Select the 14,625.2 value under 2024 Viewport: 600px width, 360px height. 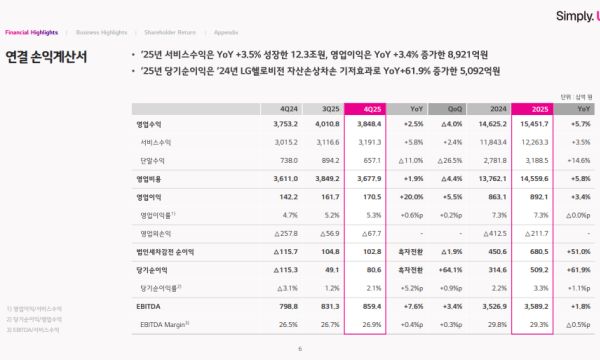point(492,124)
